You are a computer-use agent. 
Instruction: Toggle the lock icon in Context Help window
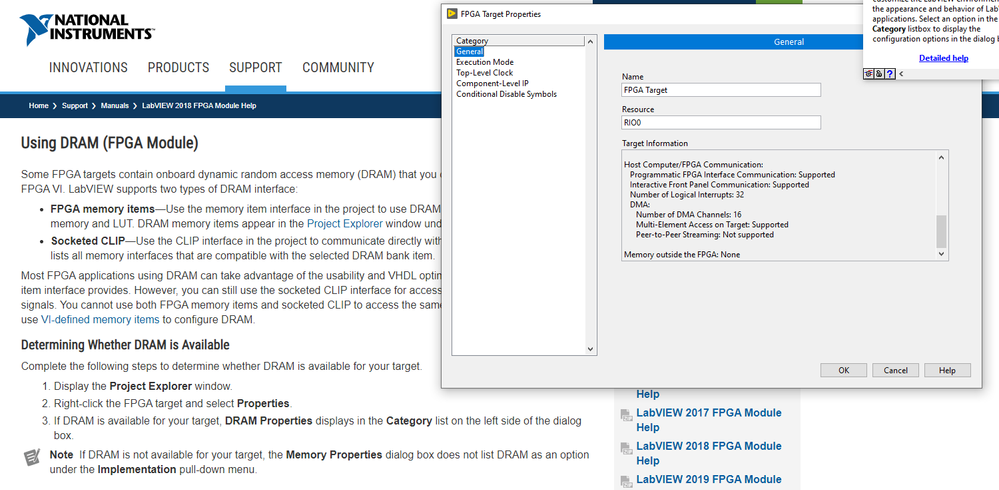[879, 74]
